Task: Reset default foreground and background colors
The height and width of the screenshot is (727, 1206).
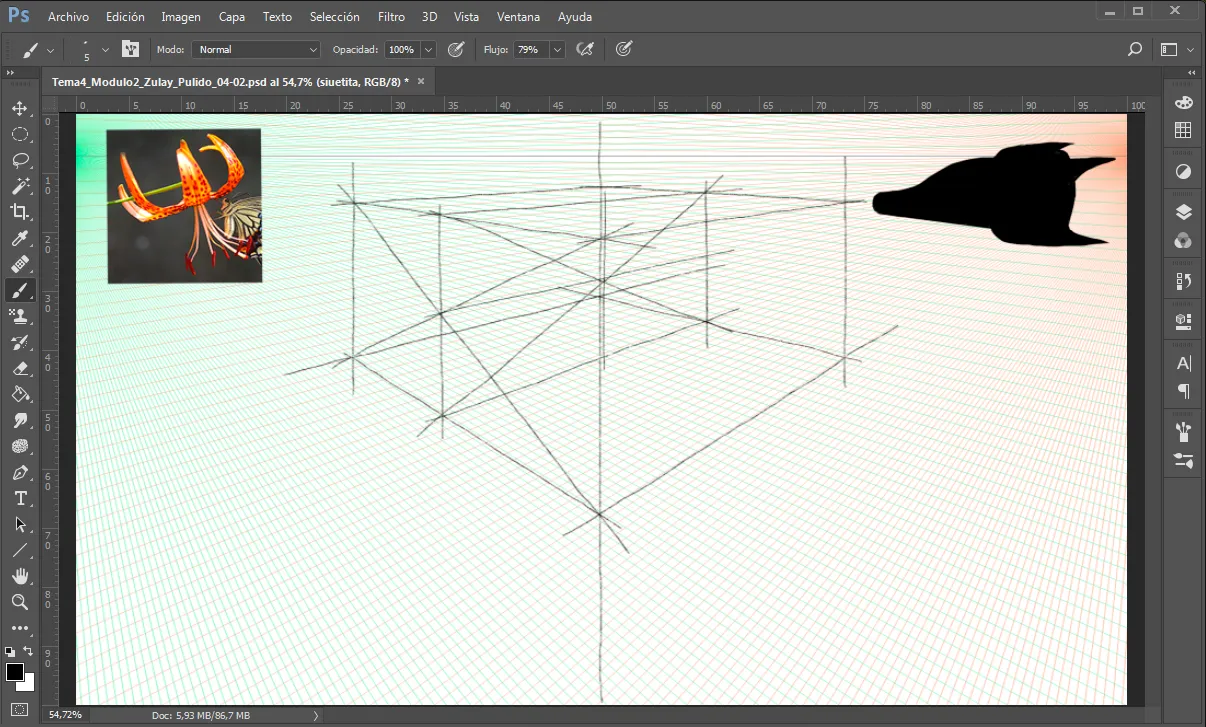Action: tap(10, 651)
